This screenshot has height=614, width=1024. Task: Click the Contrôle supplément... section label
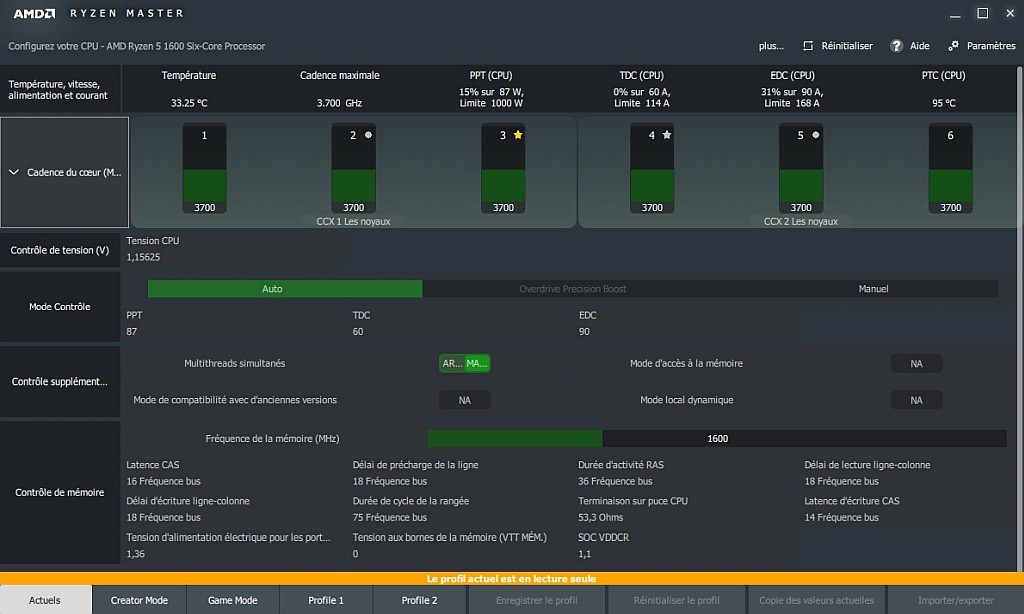point(60,381)
